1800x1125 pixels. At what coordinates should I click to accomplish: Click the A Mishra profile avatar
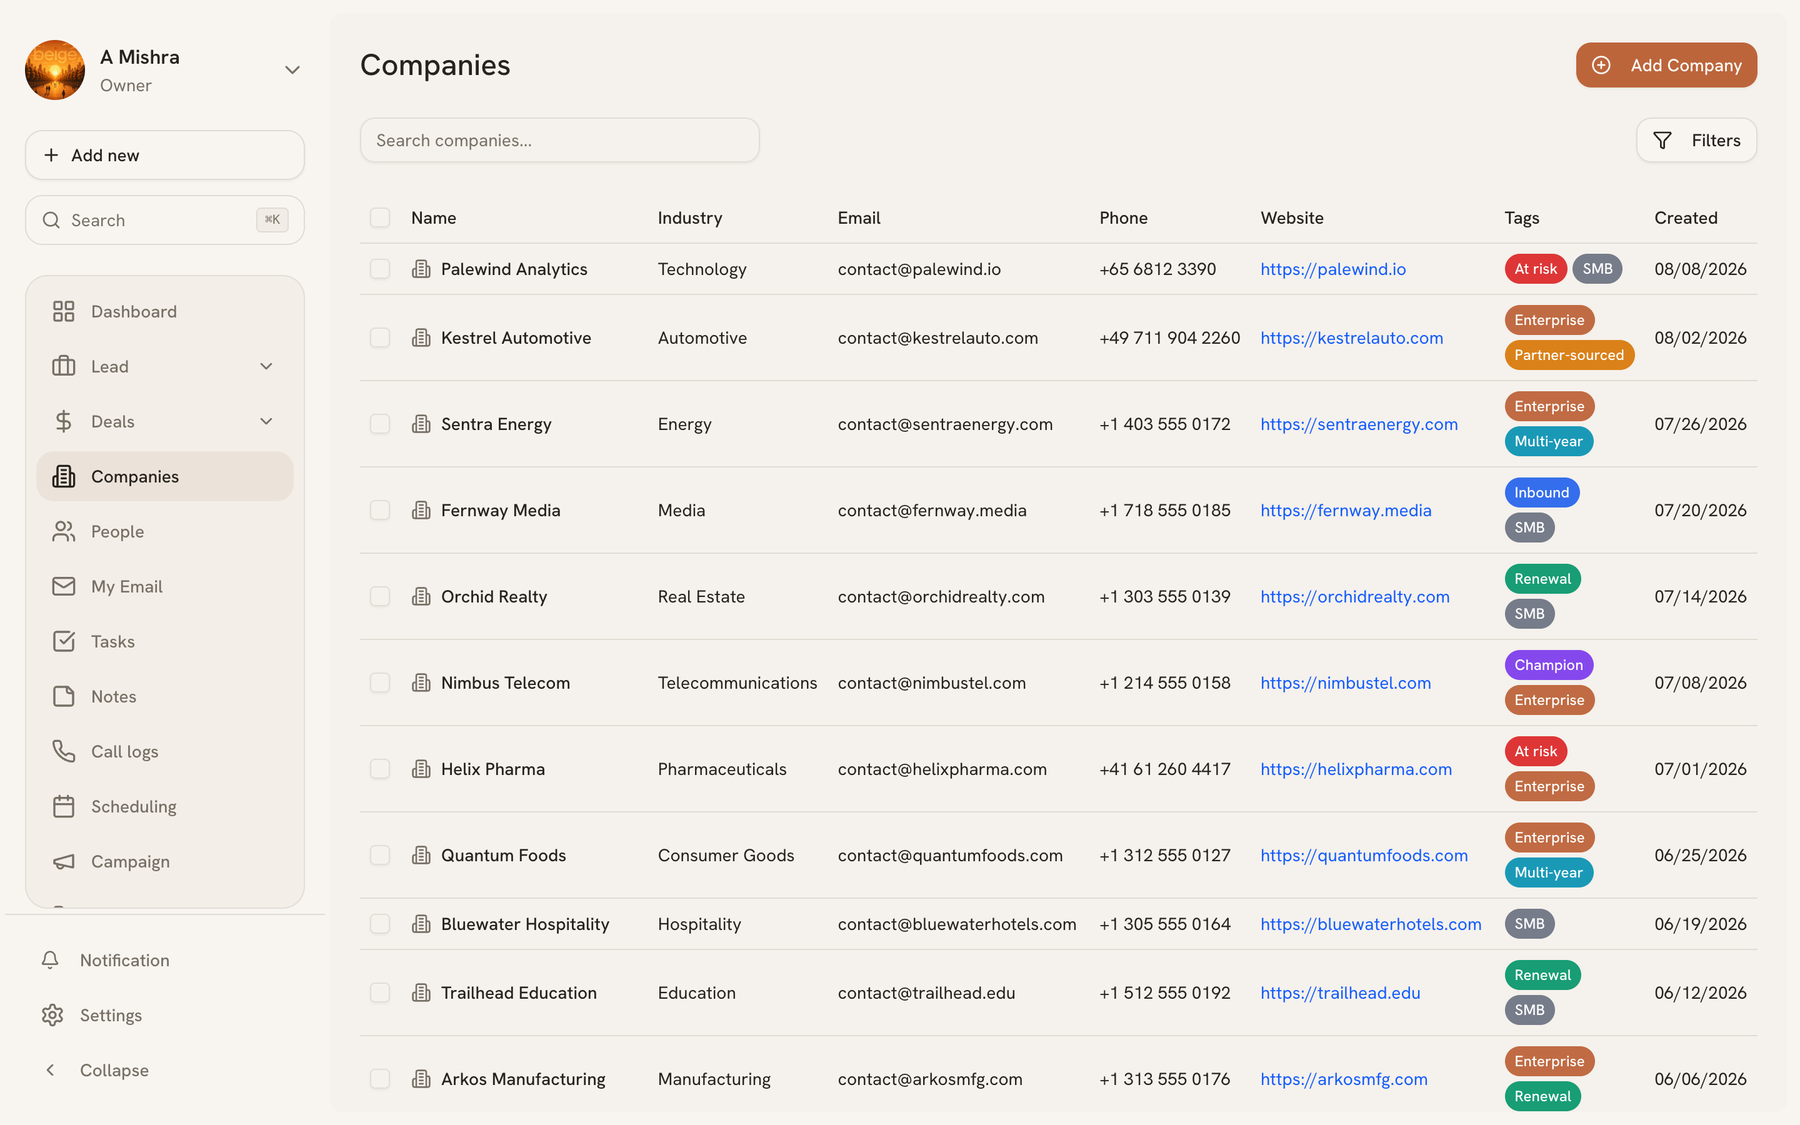(x=55, y=70)
